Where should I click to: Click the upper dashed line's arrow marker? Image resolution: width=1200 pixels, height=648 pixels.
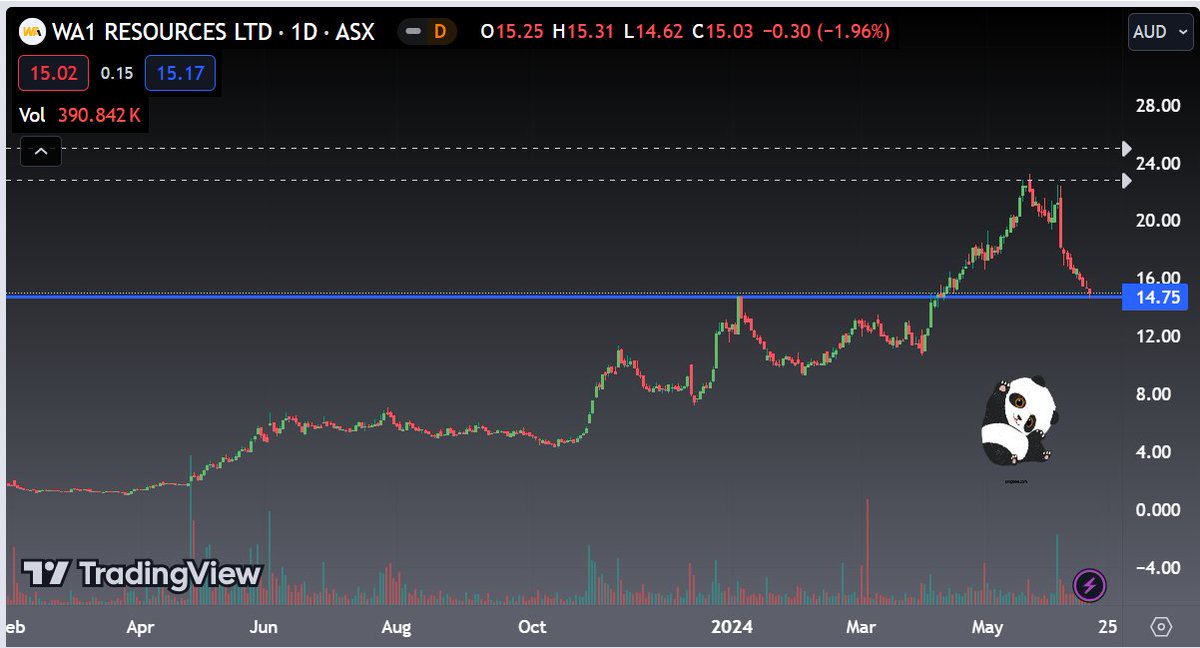pos(1127,148)
